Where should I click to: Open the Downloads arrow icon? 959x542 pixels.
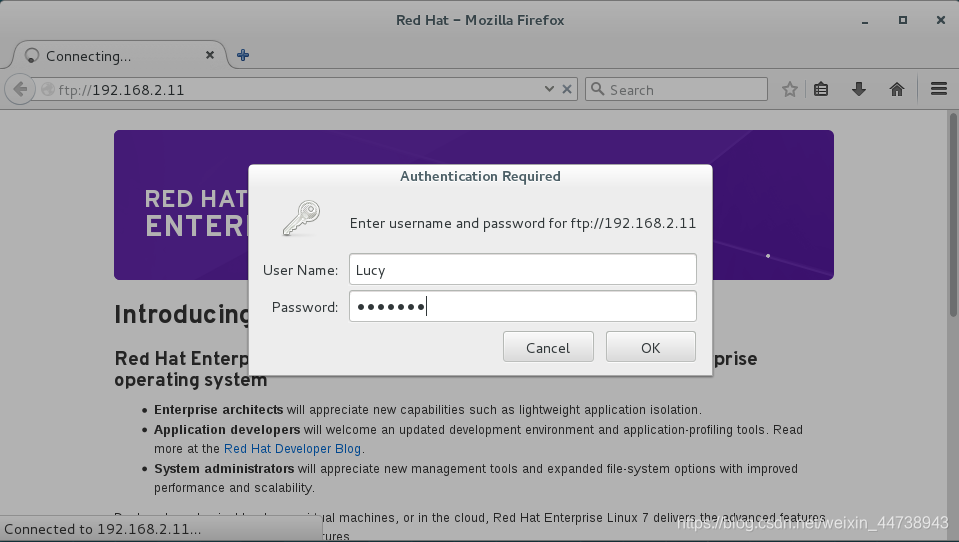click(x=859, y=90)
